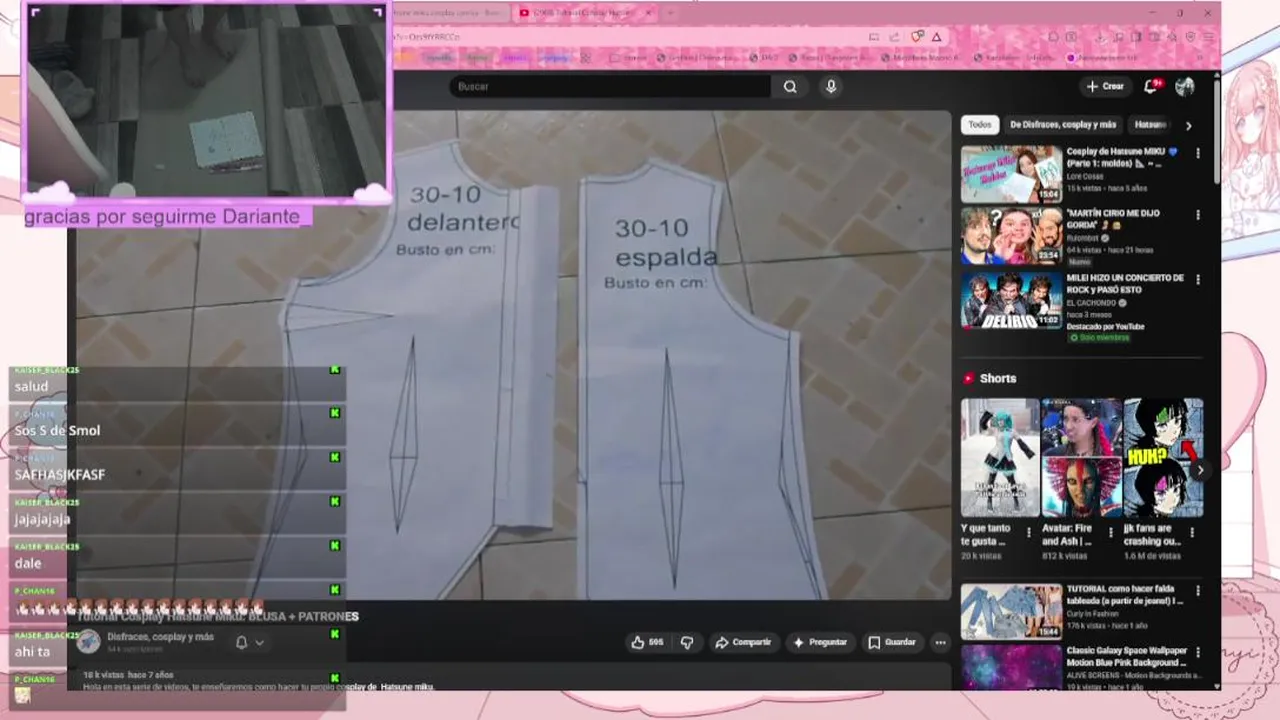1280x720 pixels.
Task: Click the 'Shorts' section heading
Action: 997,379
